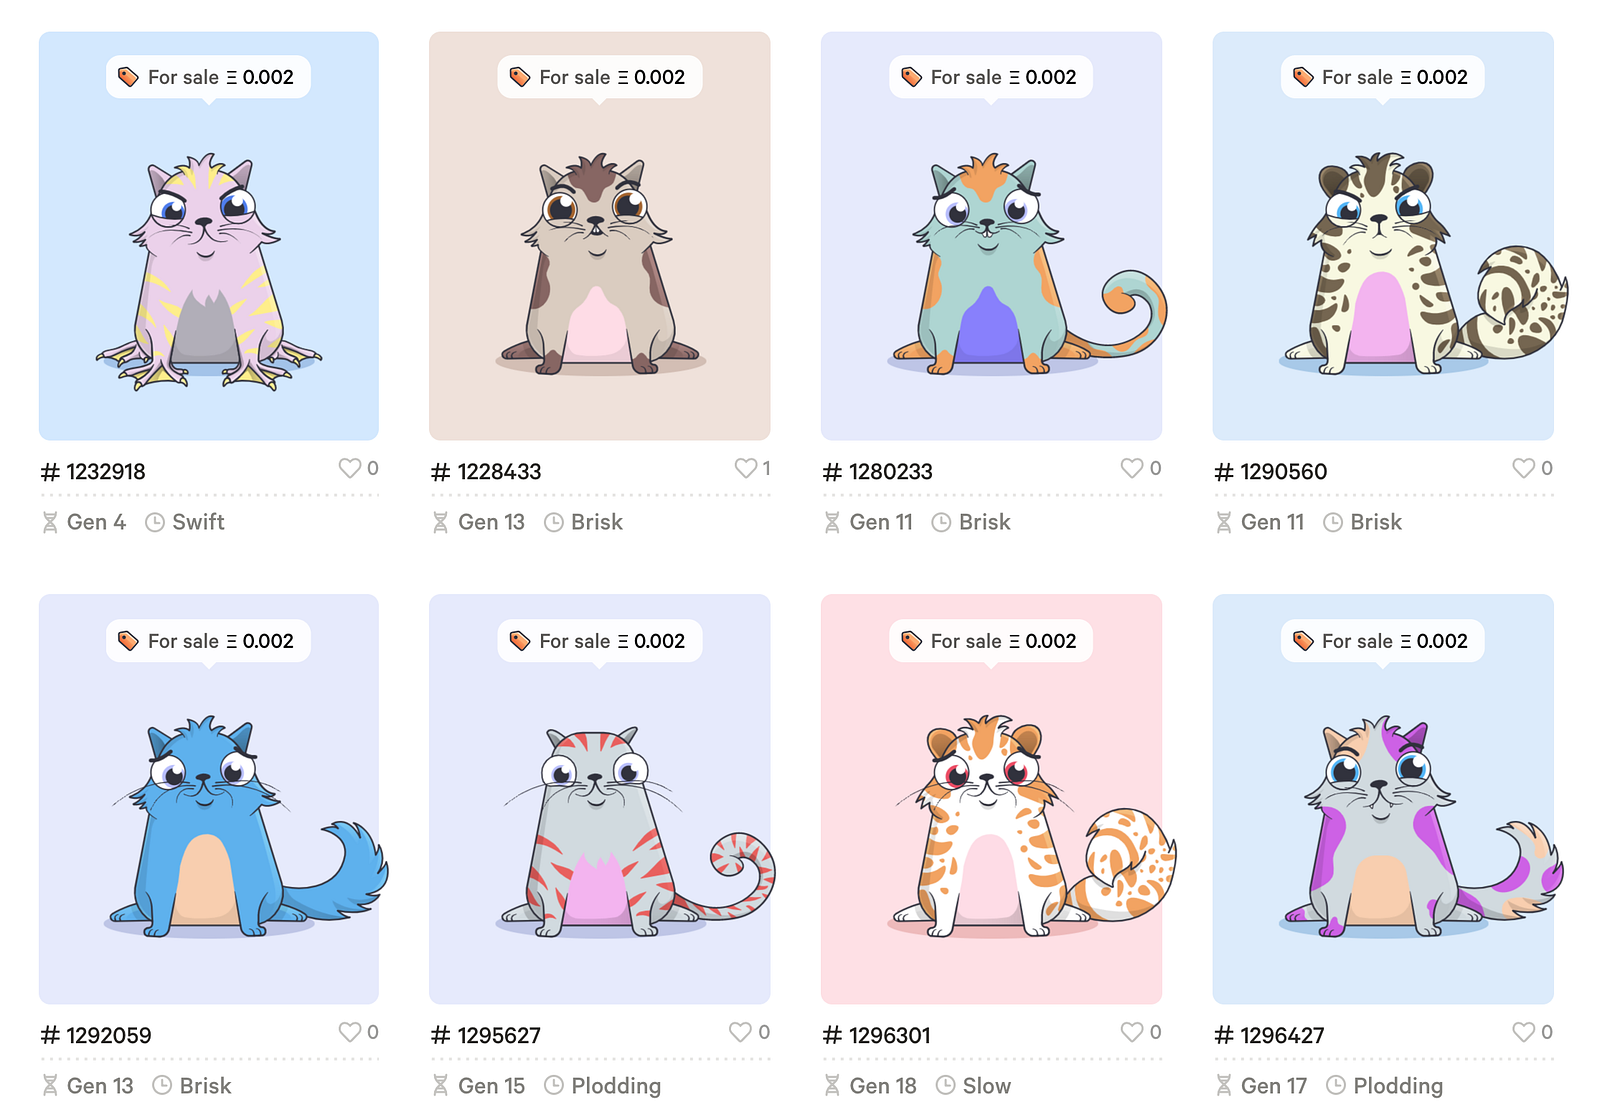Click the heart icon beside #1295627
Image resolution: width=1600 pixels, height=1115 pixels.
[x=740, y=1032]
